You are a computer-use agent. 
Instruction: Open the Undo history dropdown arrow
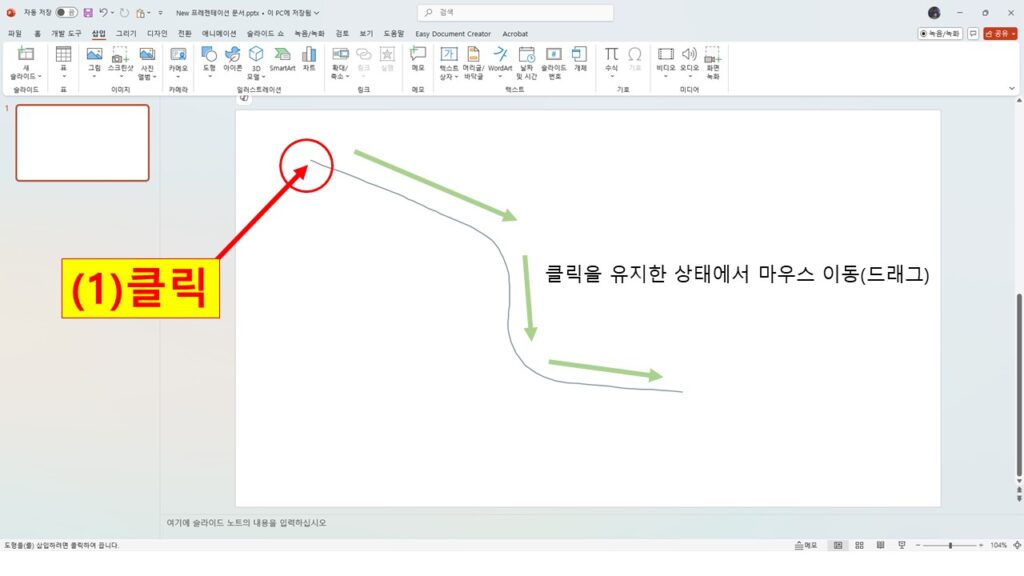(112, 12)
